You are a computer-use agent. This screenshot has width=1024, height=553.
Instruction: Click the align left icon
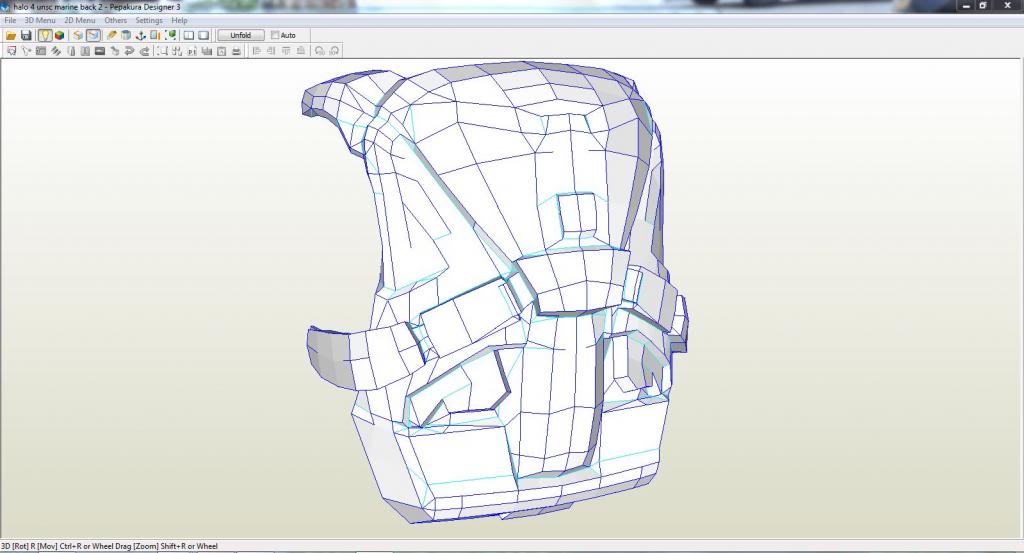pos(256,51)
